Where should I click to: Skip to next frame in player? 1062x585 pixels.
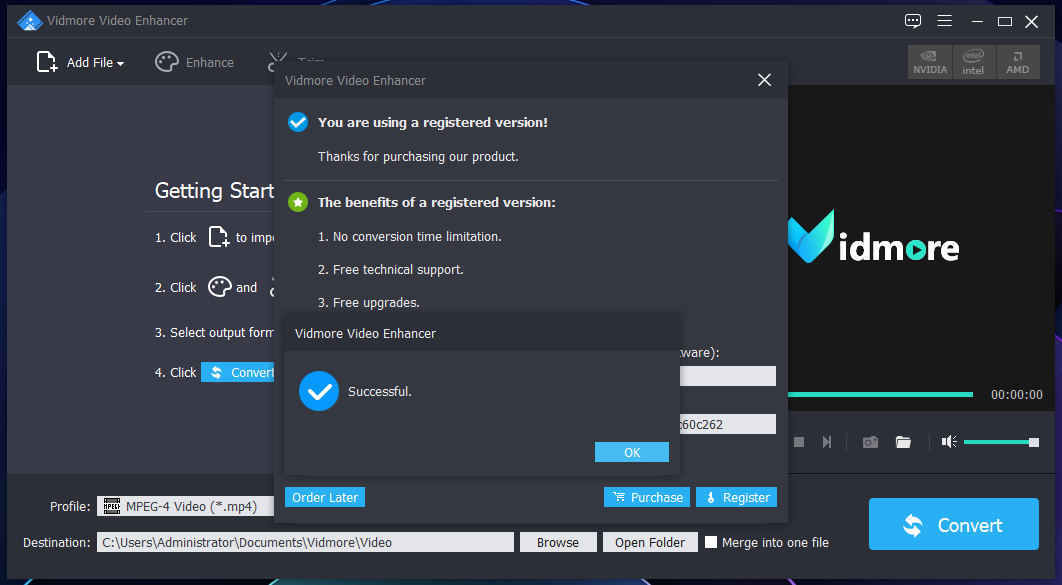click(x=827, y=442)
